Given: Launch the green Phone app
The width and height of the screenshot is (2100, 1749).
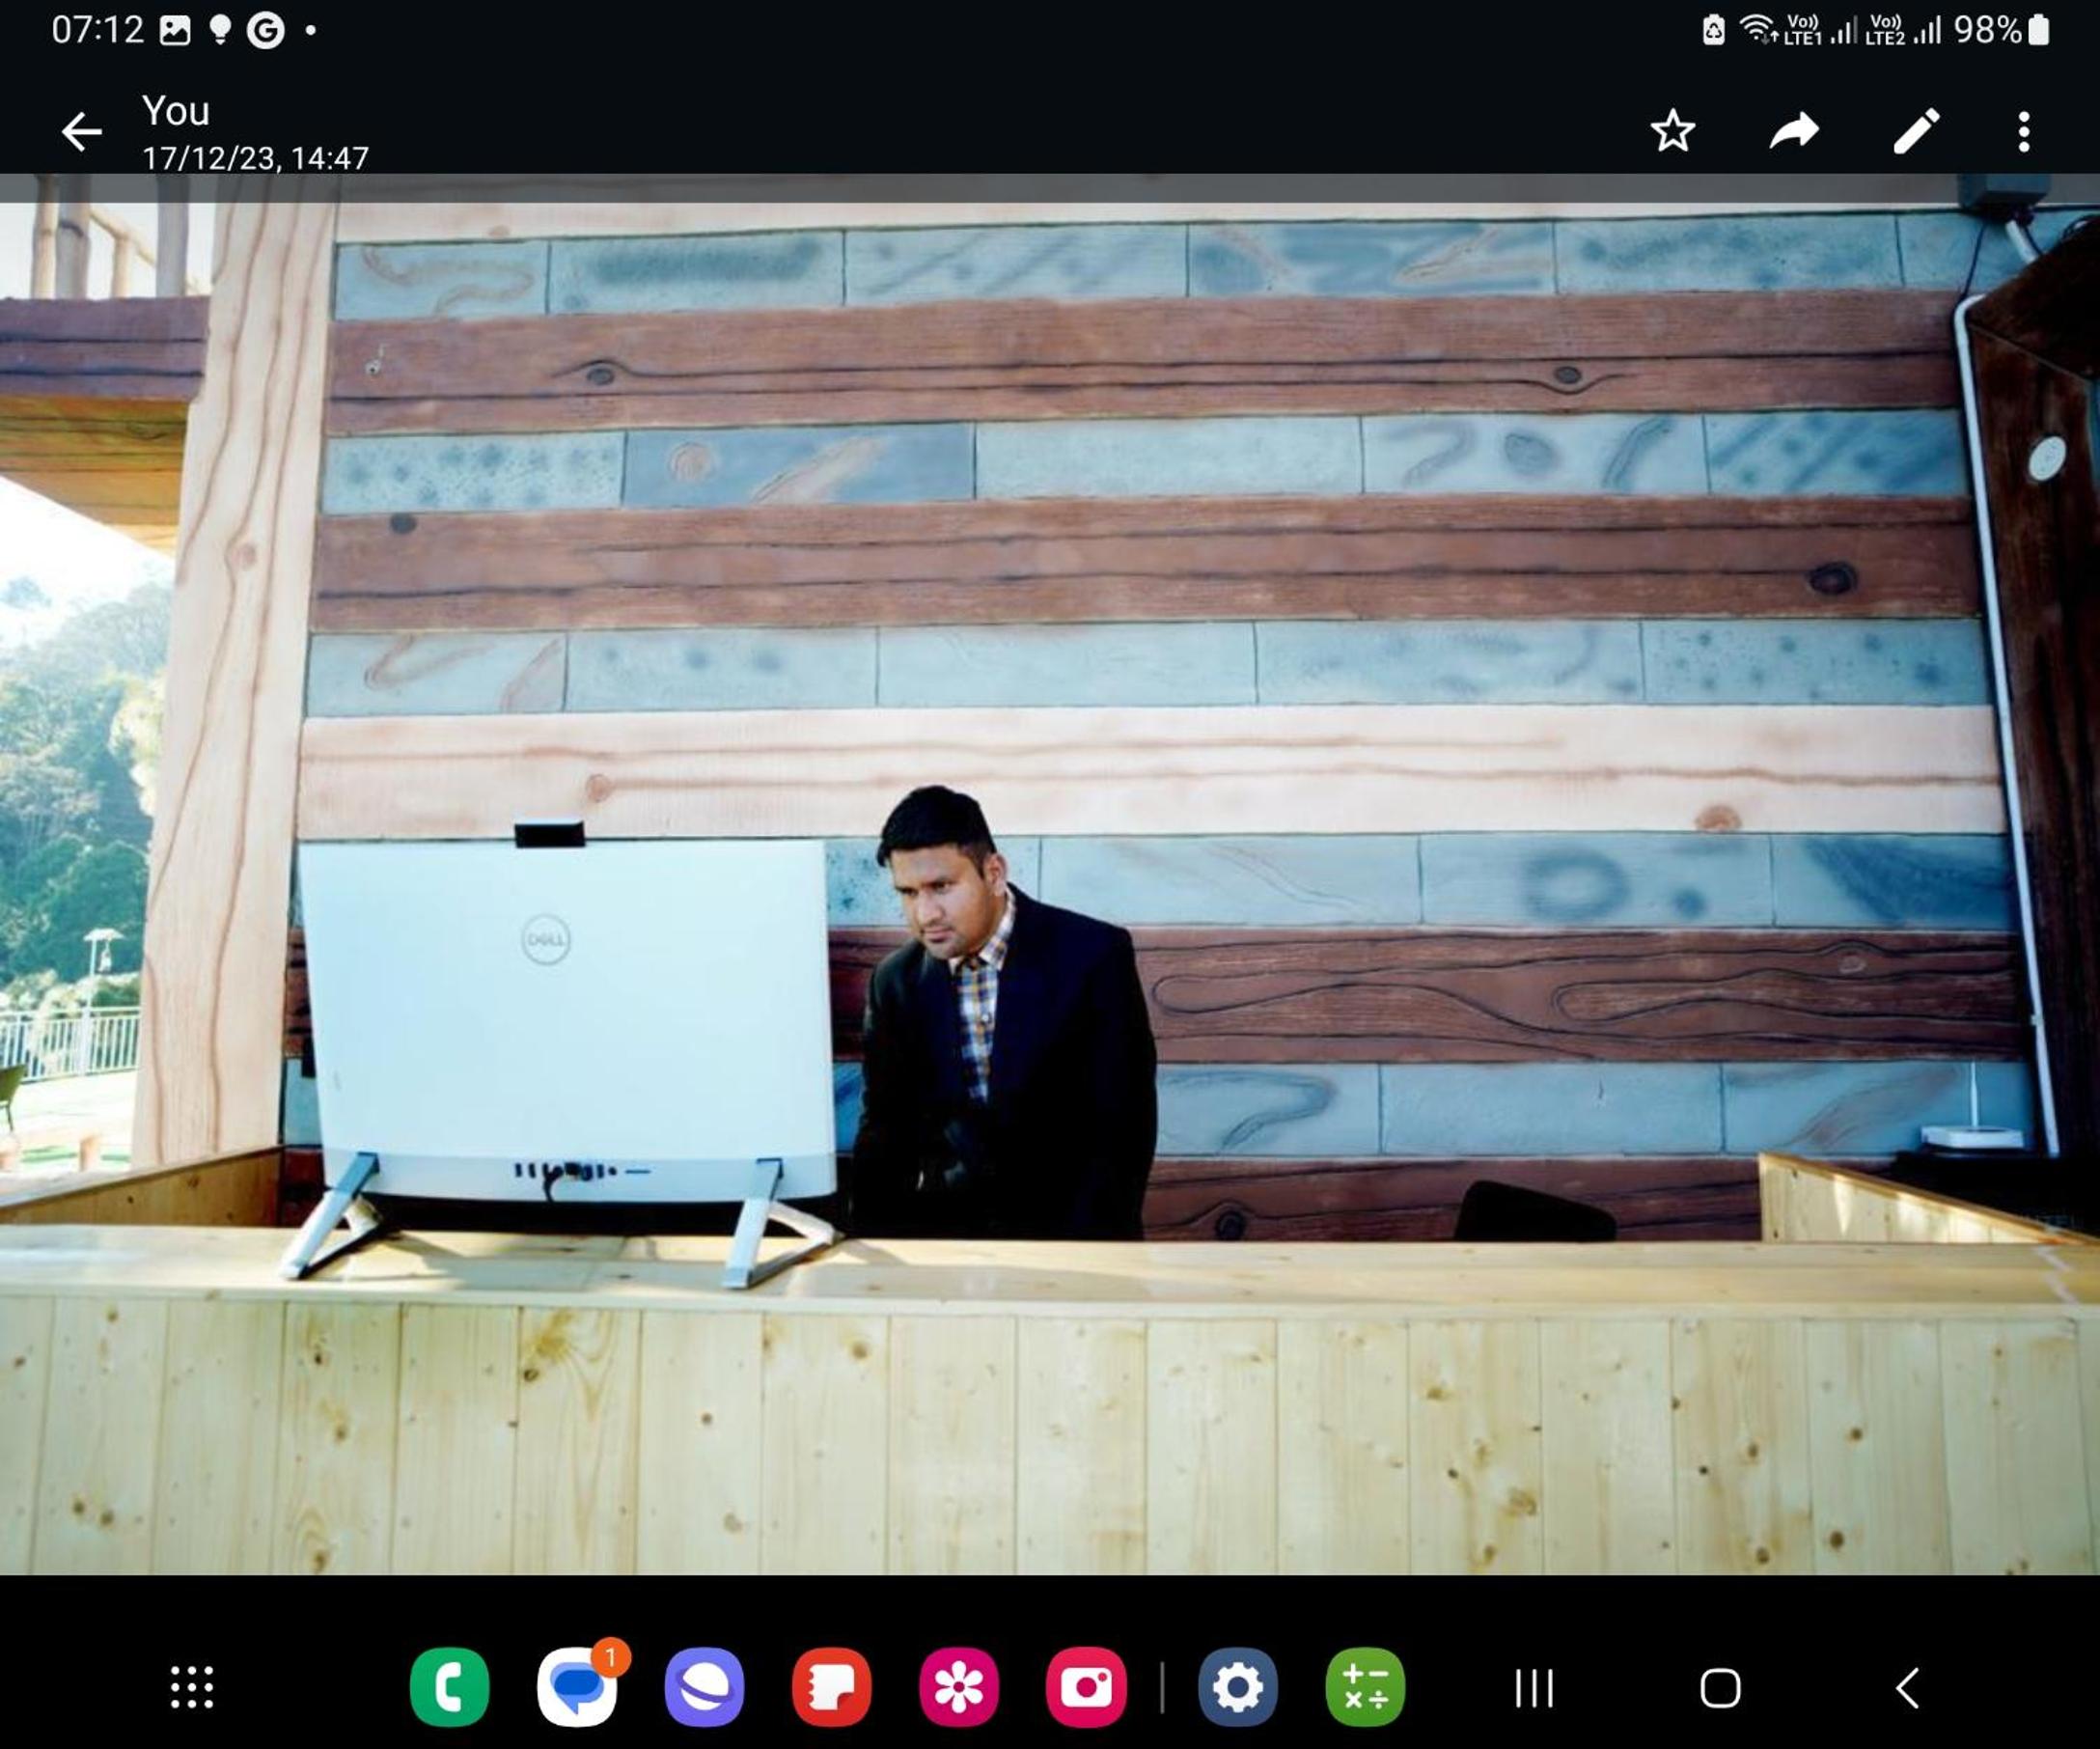Looking at the screenshot, I should coord(449,1687).
